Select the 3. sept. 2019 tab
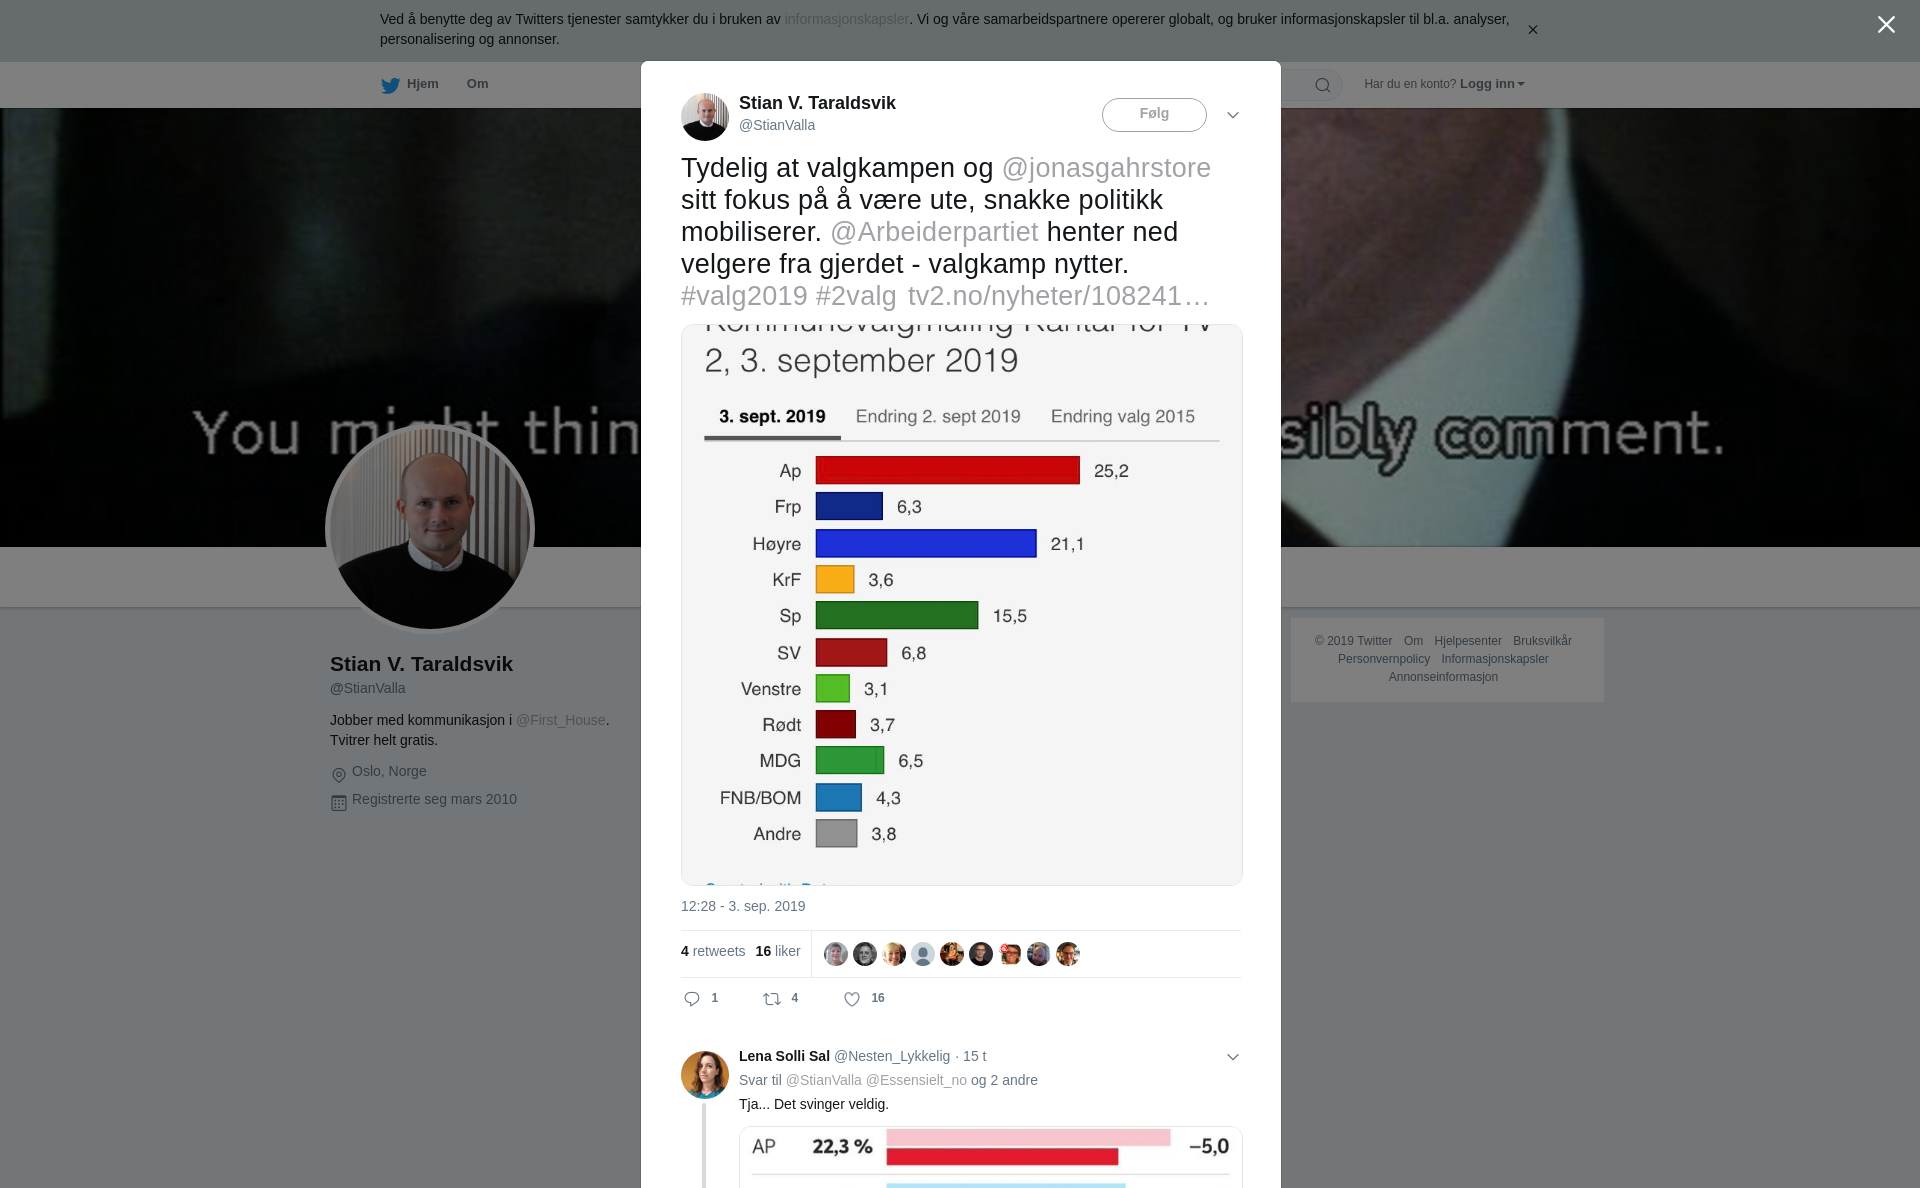This screenshot has width=1920, height=1188. (x=772, y=417)
